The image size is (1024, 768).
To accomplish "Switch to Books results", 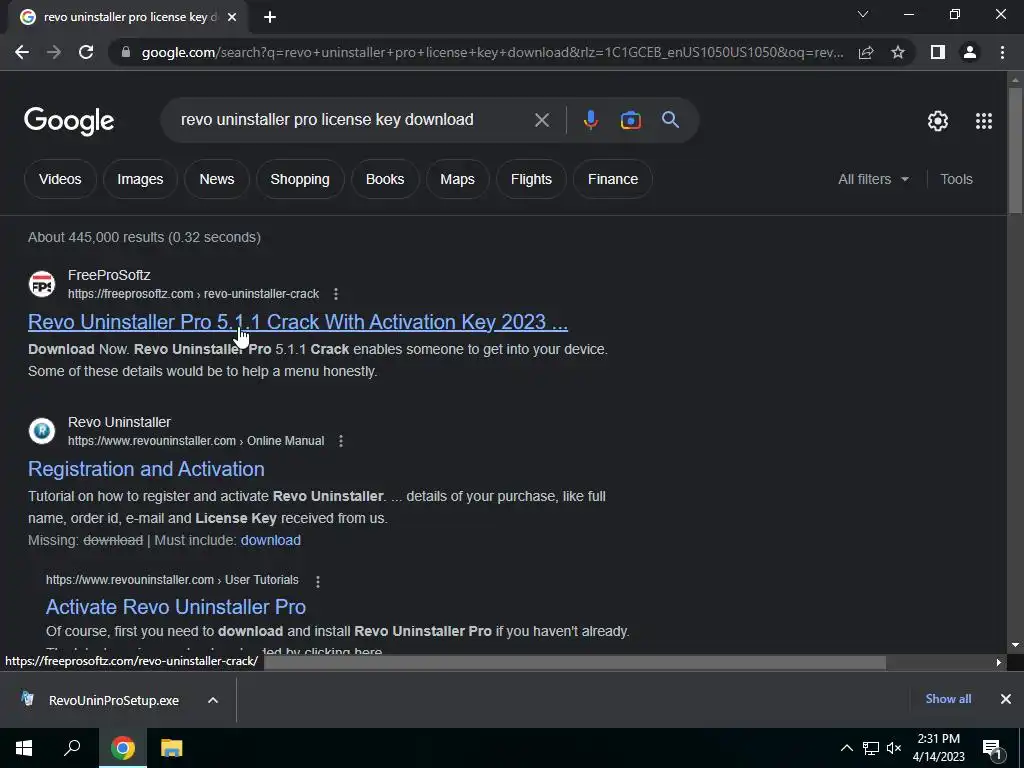I will (385, 179).
